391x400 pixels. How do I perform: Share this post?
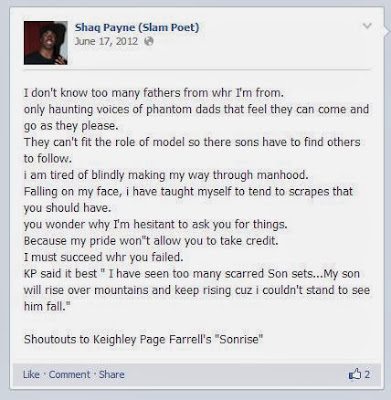click(x=112, y=374)
